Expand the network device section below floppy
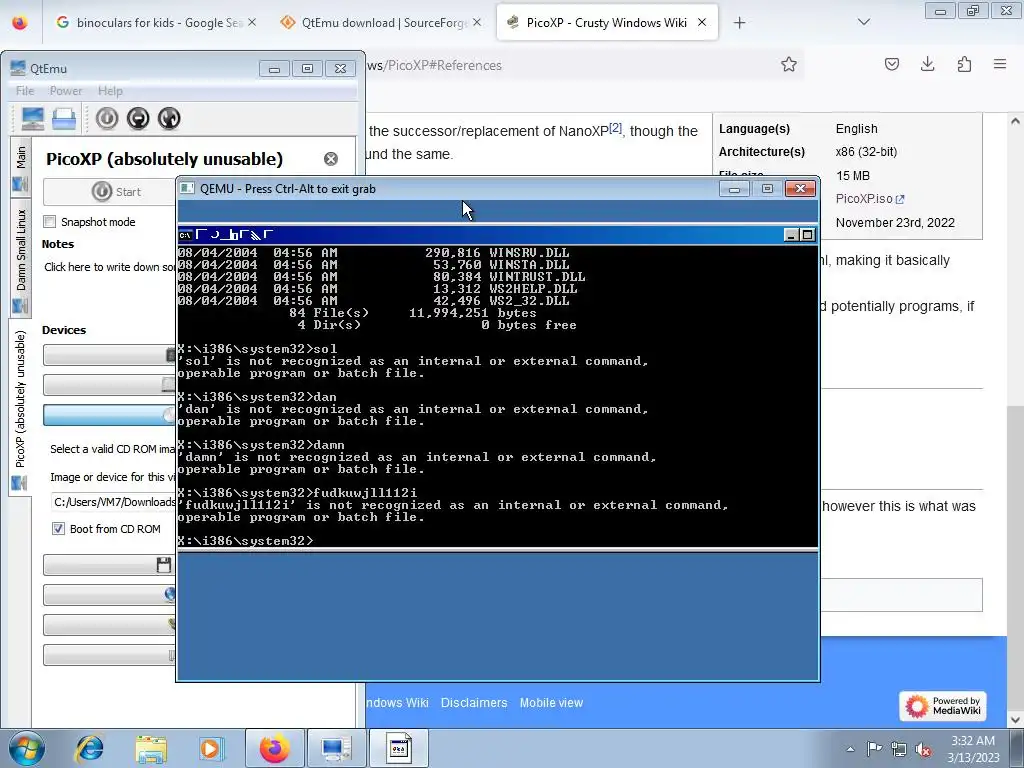The height and width of the screenshot is (768, 1024). pos(110,595)
